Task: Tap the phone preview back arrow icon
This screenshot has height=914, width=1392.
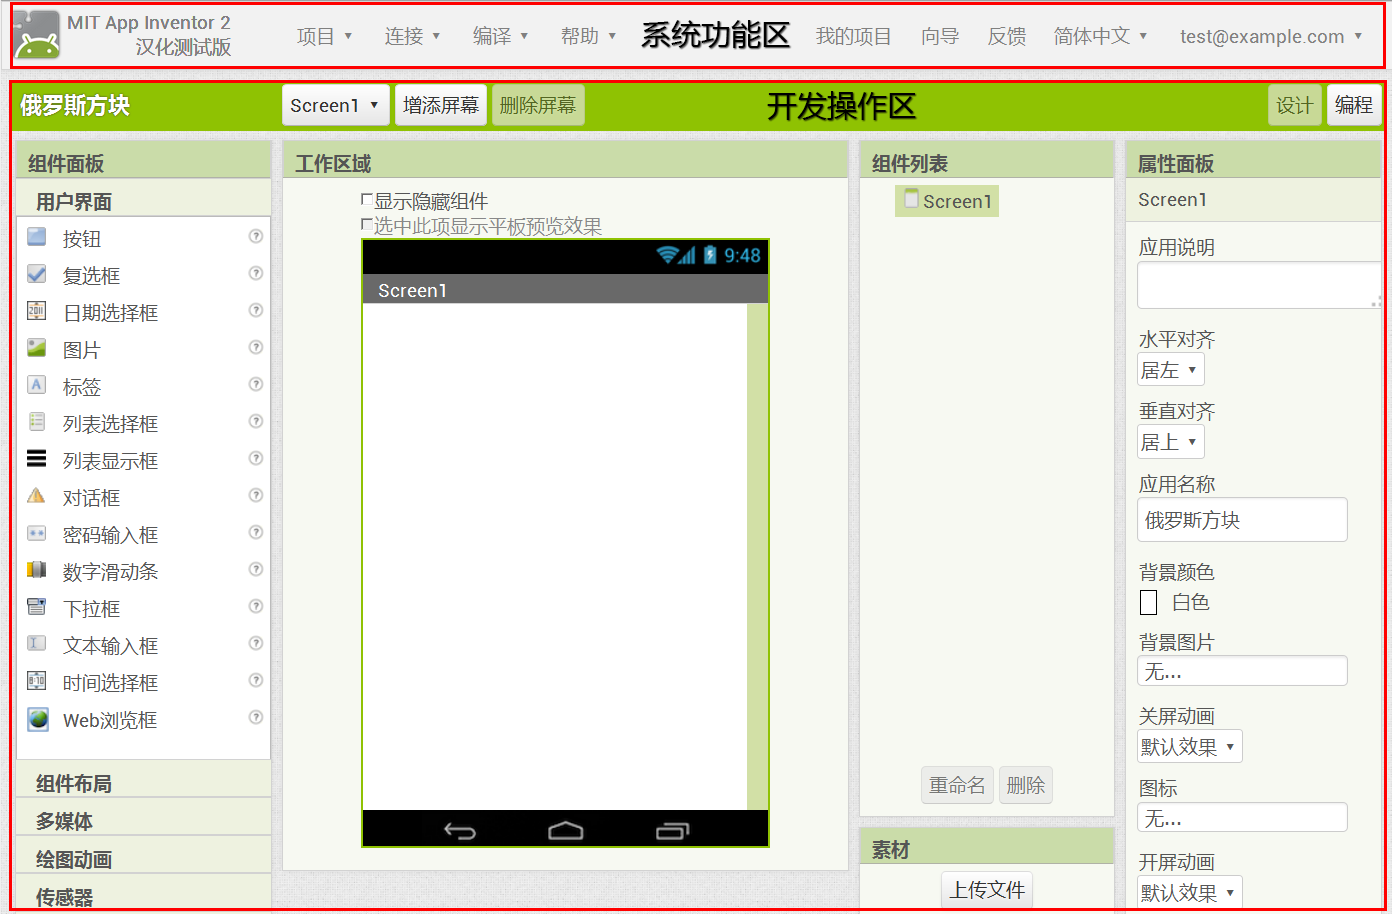Action: pyautogui.click(x=460, y=831)
